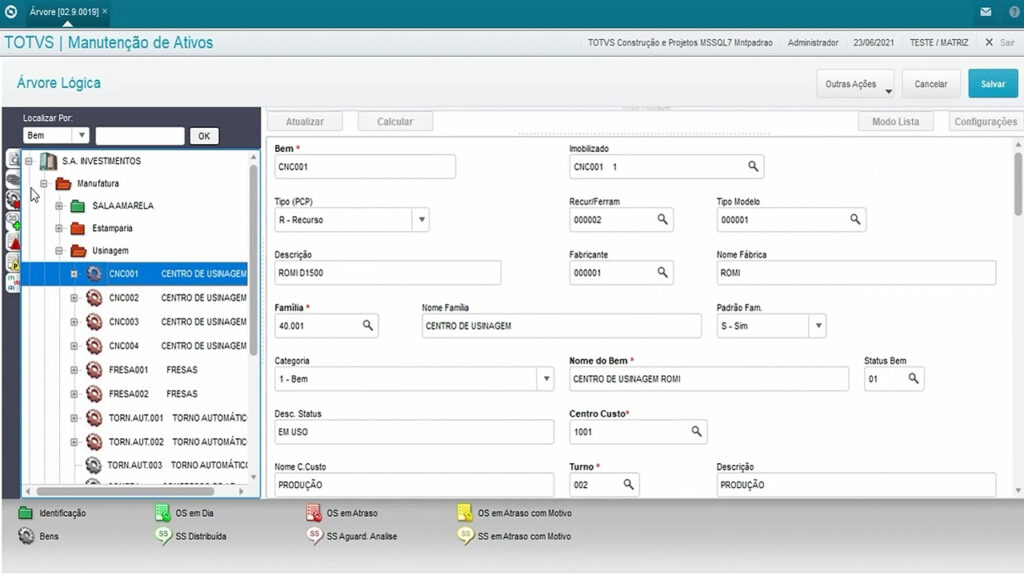The width and height of the screenshot is (1024, 576).
Task: Collapse the Usinagem tree node
Action: pos(59,251)
